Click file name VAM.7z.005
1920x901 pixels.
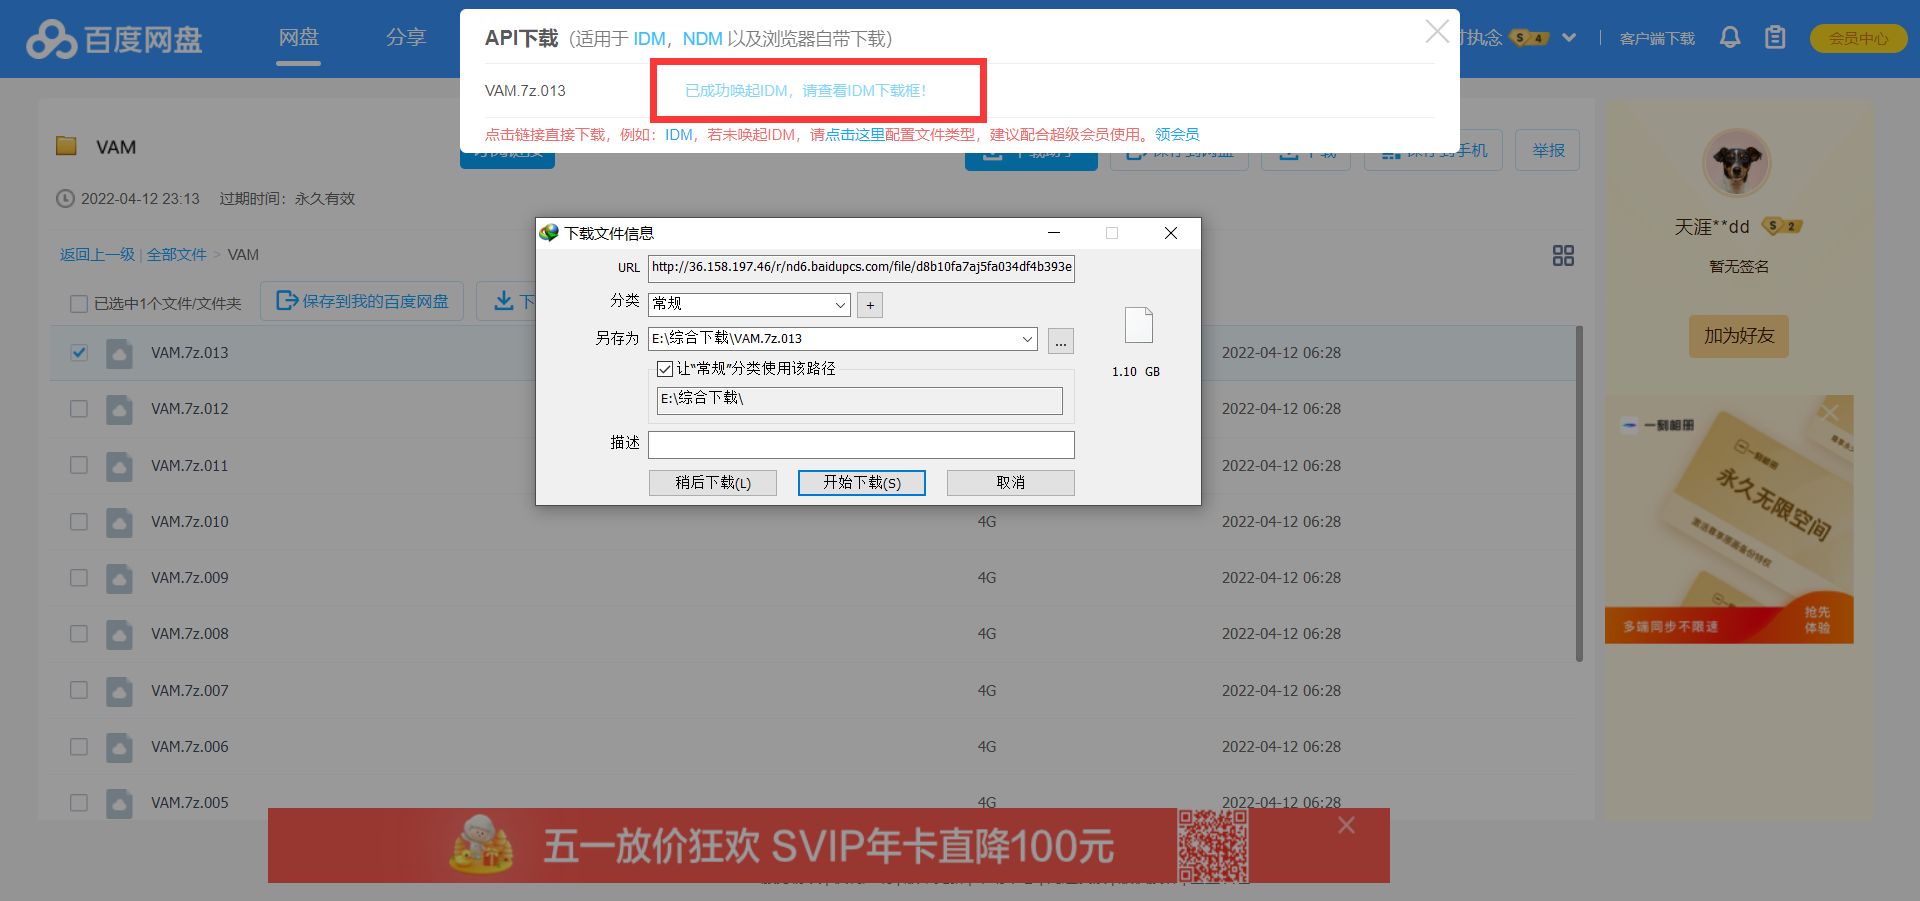[x=190, y=803]
